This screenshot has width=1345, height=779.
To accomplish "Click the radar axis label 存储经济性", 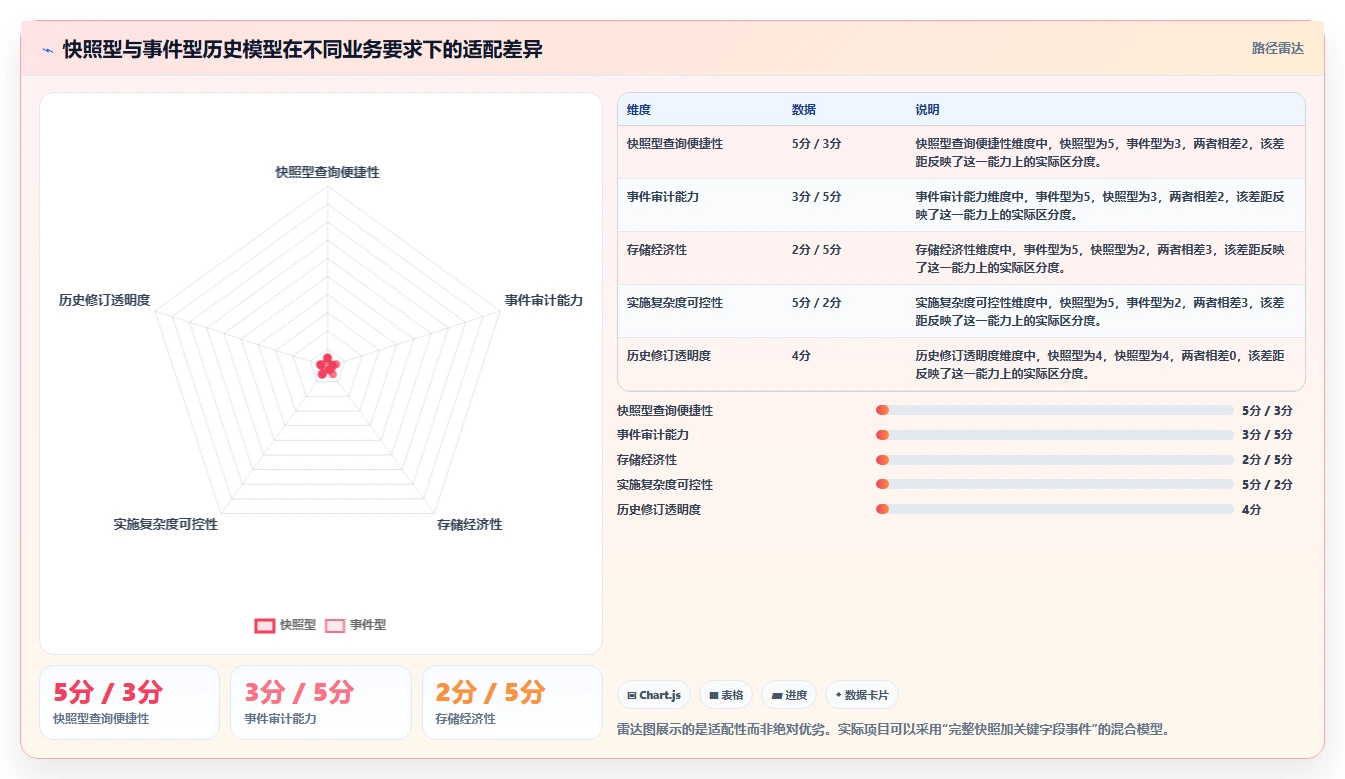I will (470, 524).
